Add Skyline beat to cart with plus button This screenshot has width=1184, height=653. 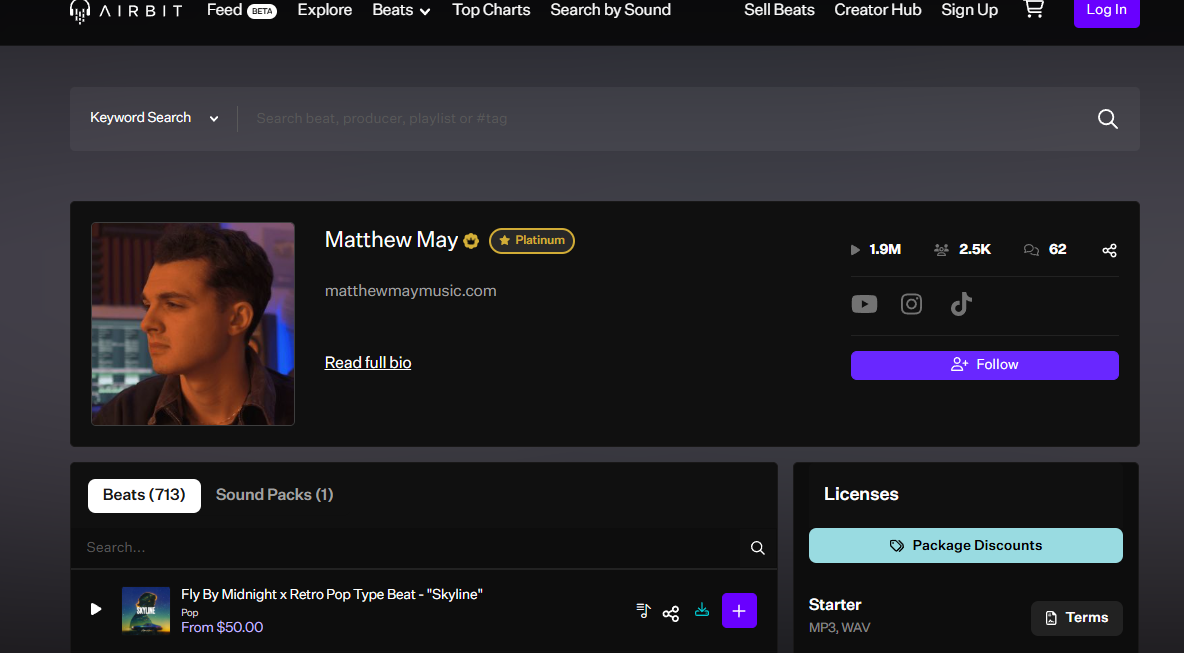(739, 611)
